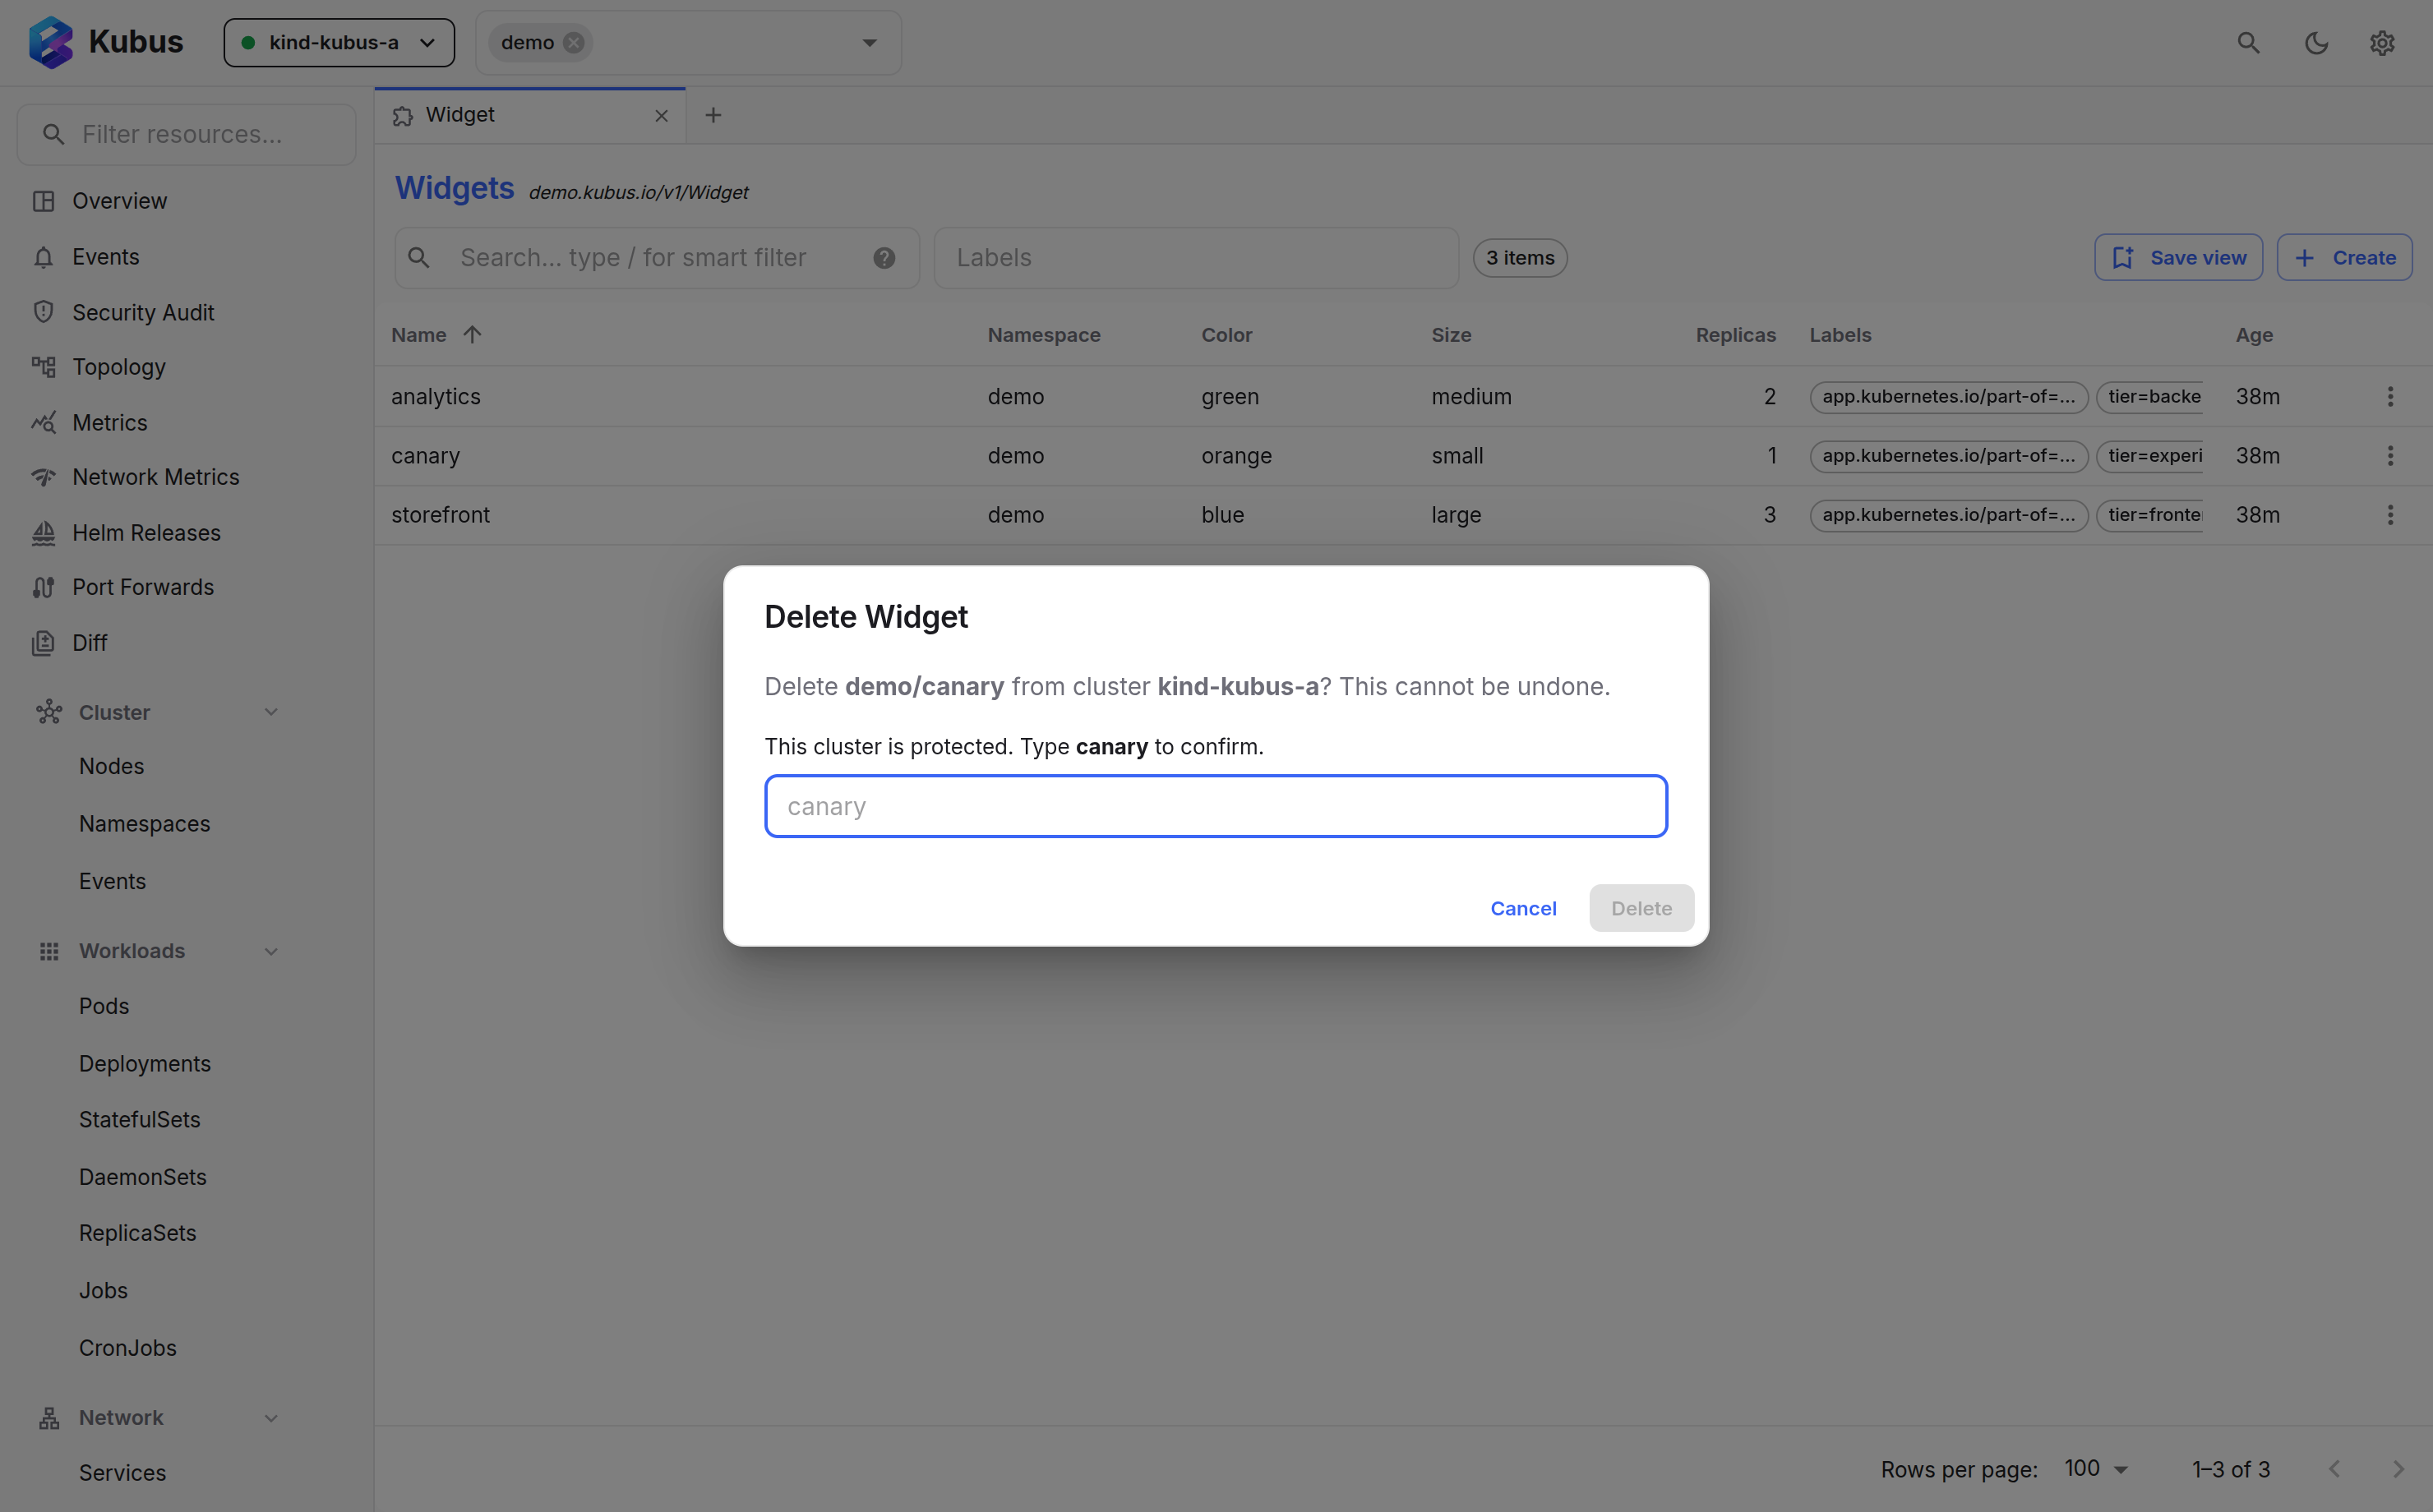
Task: Open DaemonSets list
Action: click(143, 1177)
